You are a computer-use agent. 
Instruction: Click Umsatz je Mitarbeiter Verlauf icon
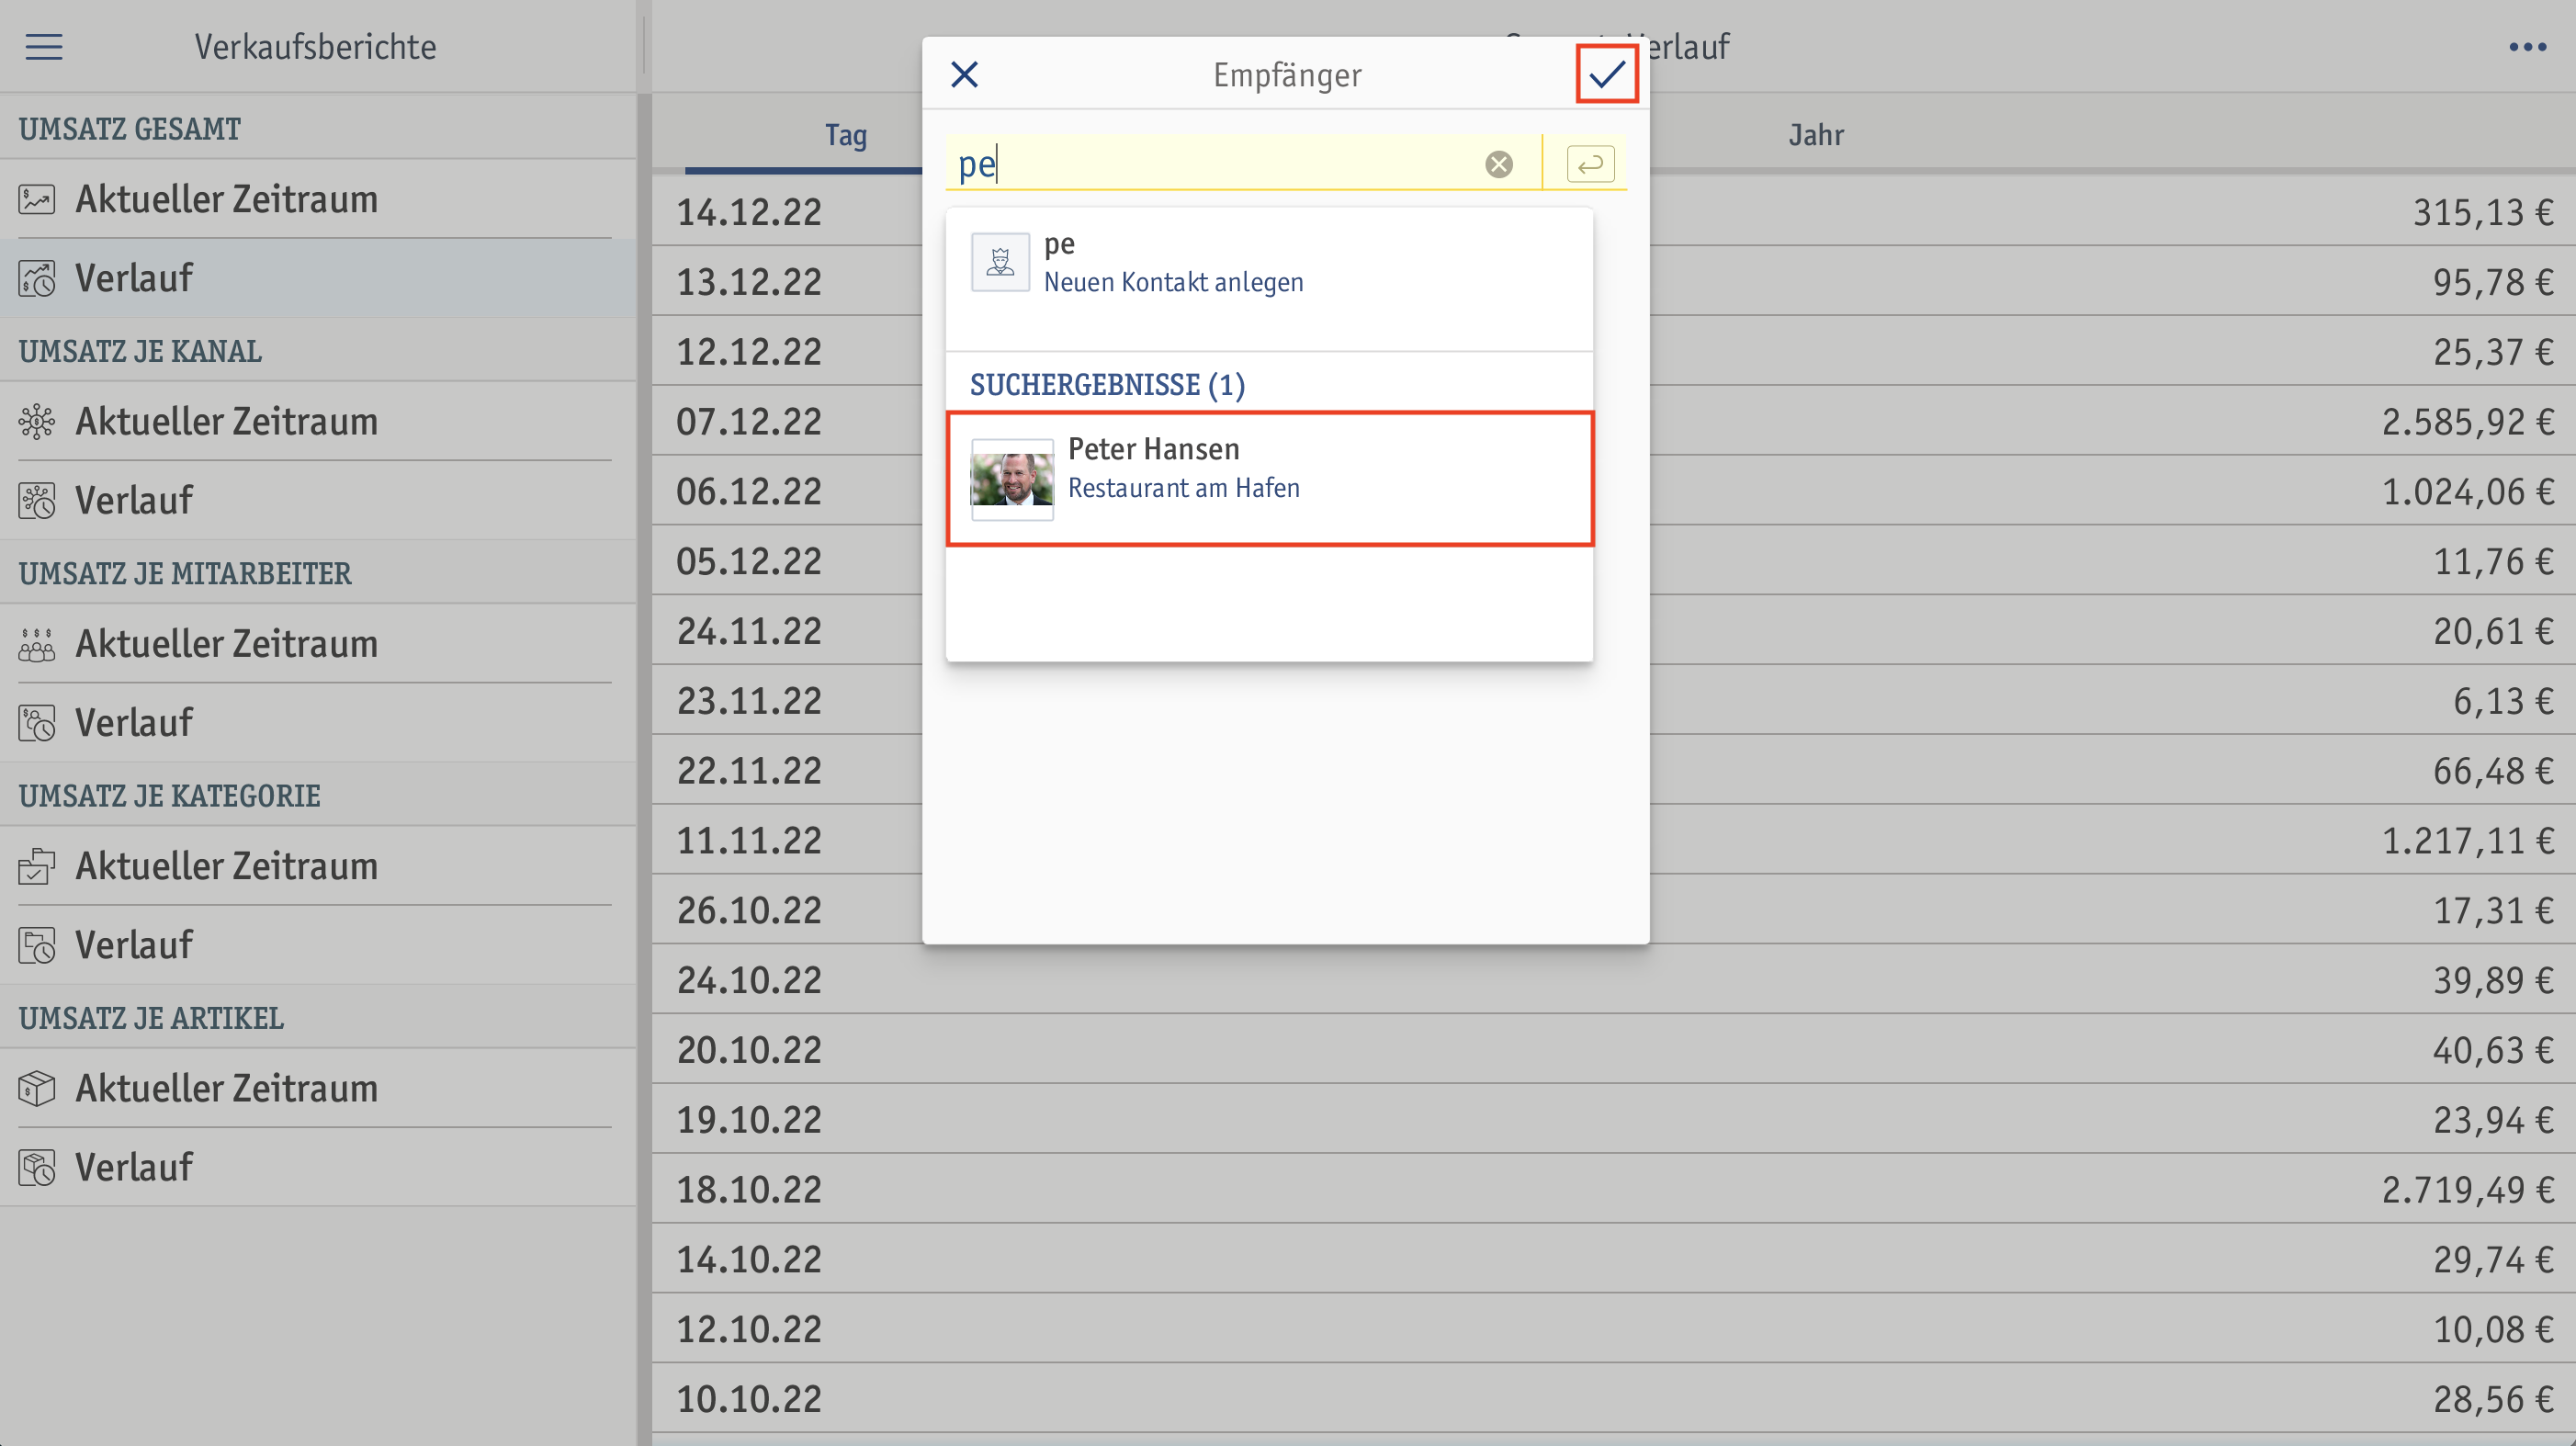point(37,722)
